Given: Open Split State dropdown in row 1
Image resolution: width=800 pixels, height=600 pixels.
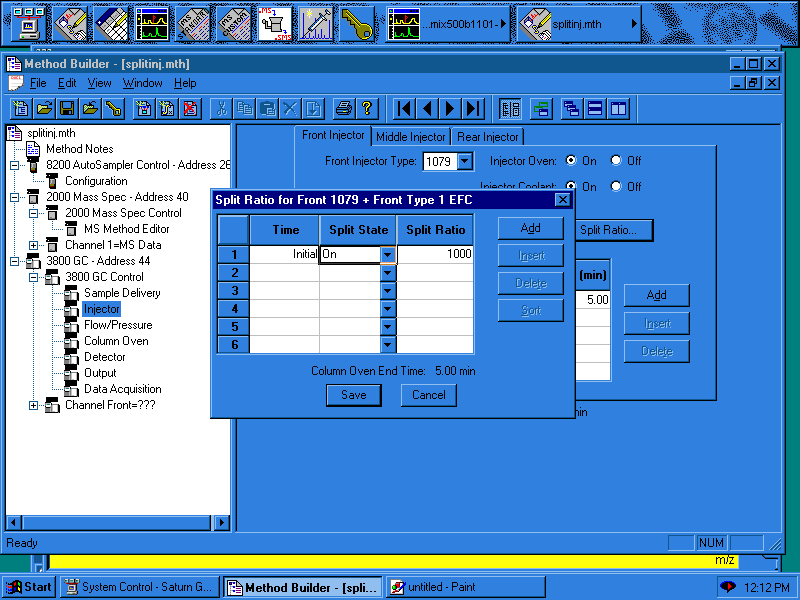Looking at the screenshot, I should pyautogui.click(x=388, y=254).
